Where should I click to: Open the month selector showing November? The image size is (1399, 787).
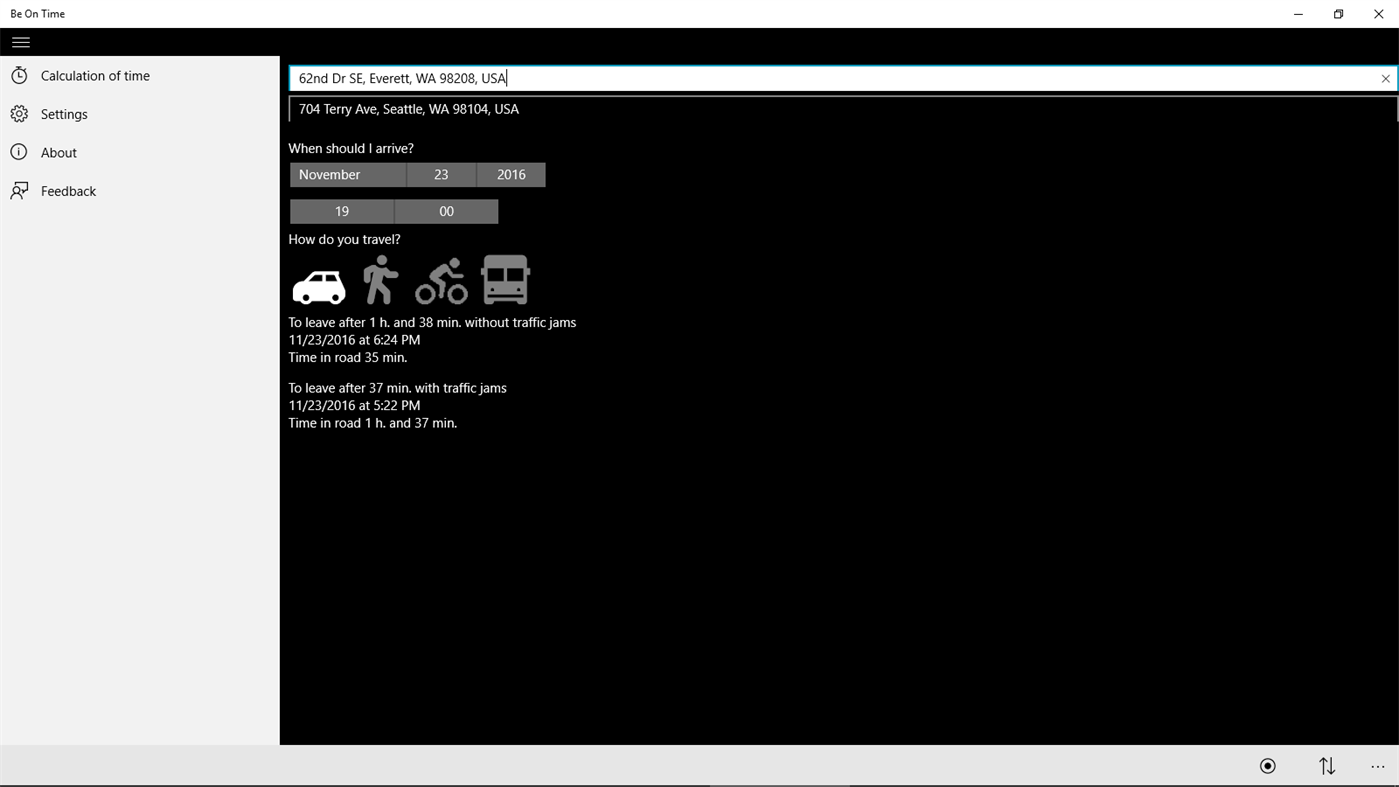(347, 174)
